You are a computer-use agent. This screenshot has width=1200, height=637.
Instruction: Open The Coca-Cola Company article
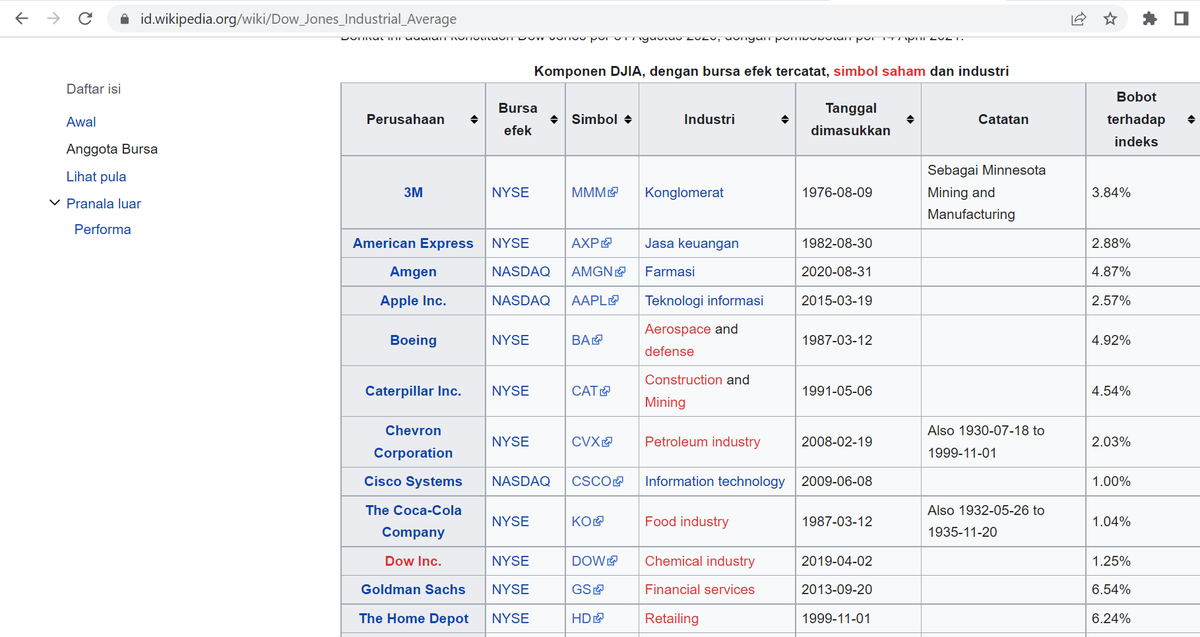pos(413,522)
